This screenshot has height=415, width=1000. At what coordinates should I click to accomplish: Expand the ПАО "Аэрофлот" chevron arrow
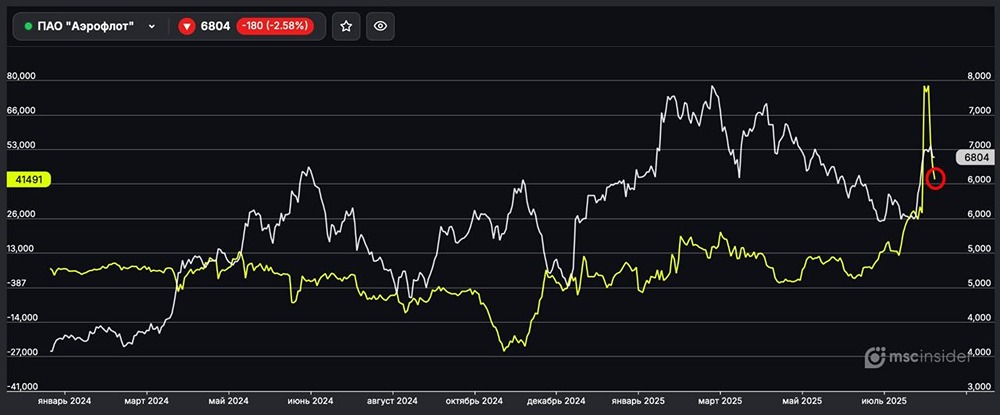152,27
